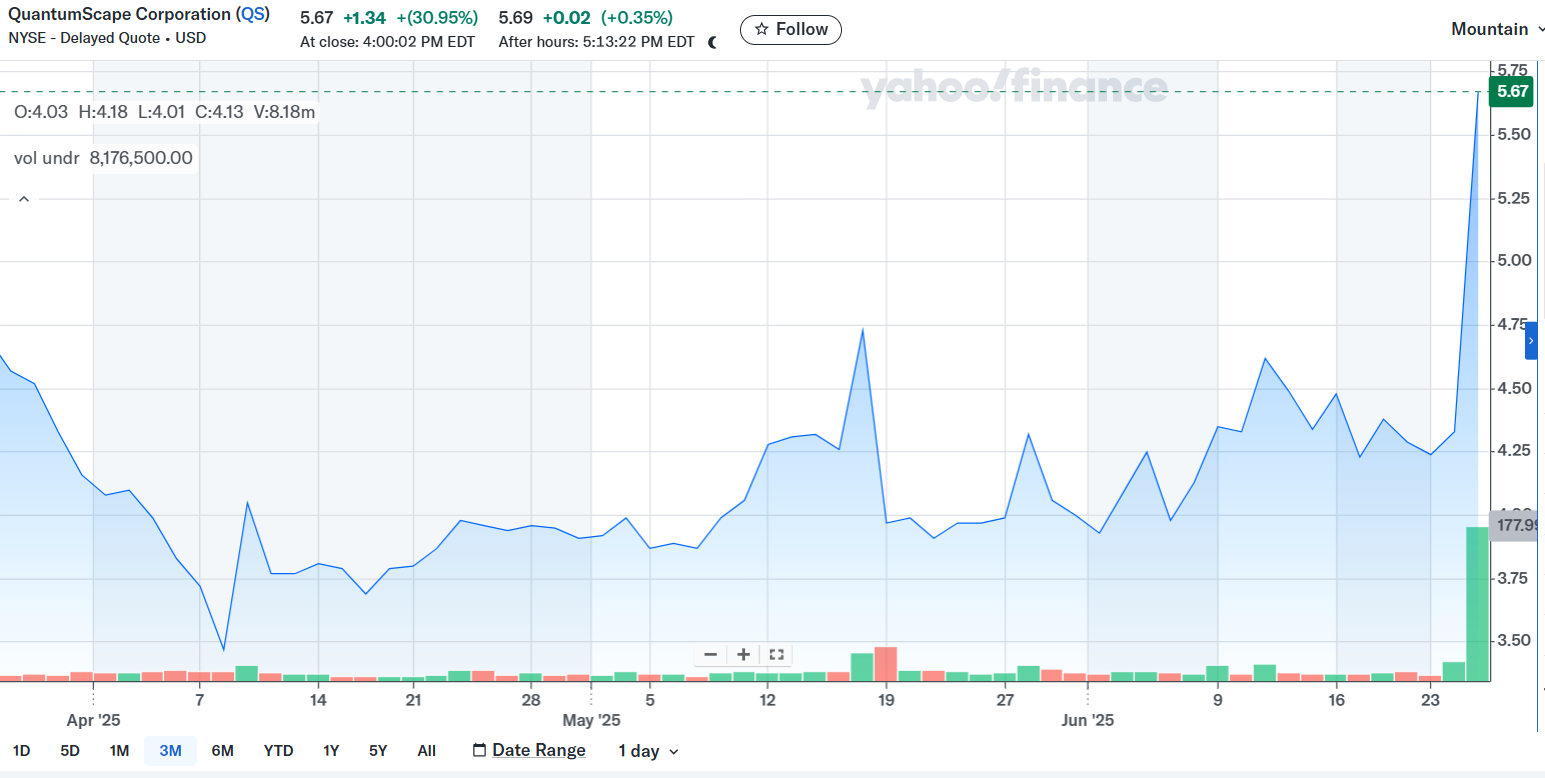Open the QS ticker symbol link
The height and width of the screenshot is (778, 1545).
pos(253,13)
